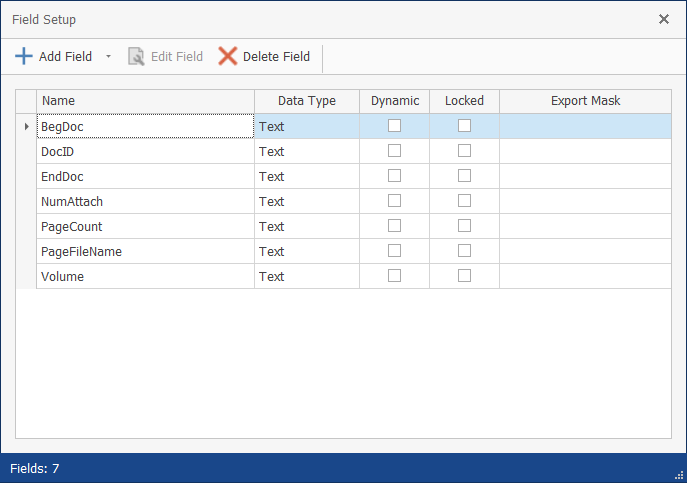The image size is (687, 483).
Task: Enable Locked for the DocID field
Action: pos(464,151)
